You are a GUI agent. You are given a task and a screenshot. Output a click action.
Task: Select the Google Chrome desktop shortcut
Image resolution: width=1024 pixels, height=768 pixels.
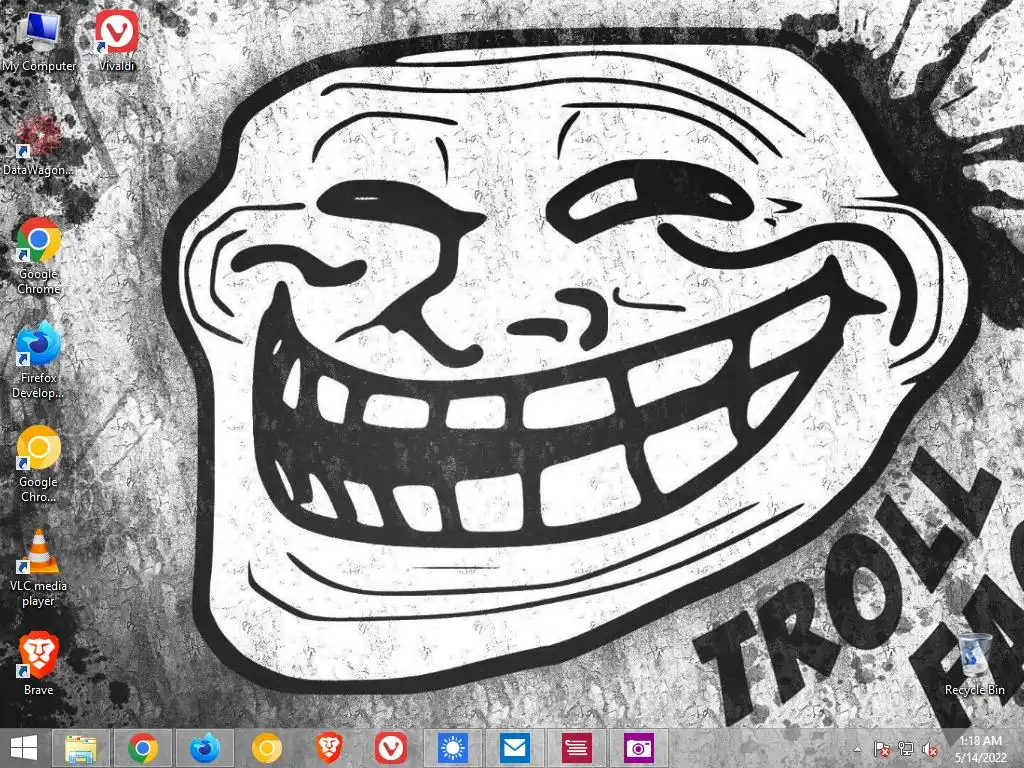pyautogui.click(x=39, y=257)
